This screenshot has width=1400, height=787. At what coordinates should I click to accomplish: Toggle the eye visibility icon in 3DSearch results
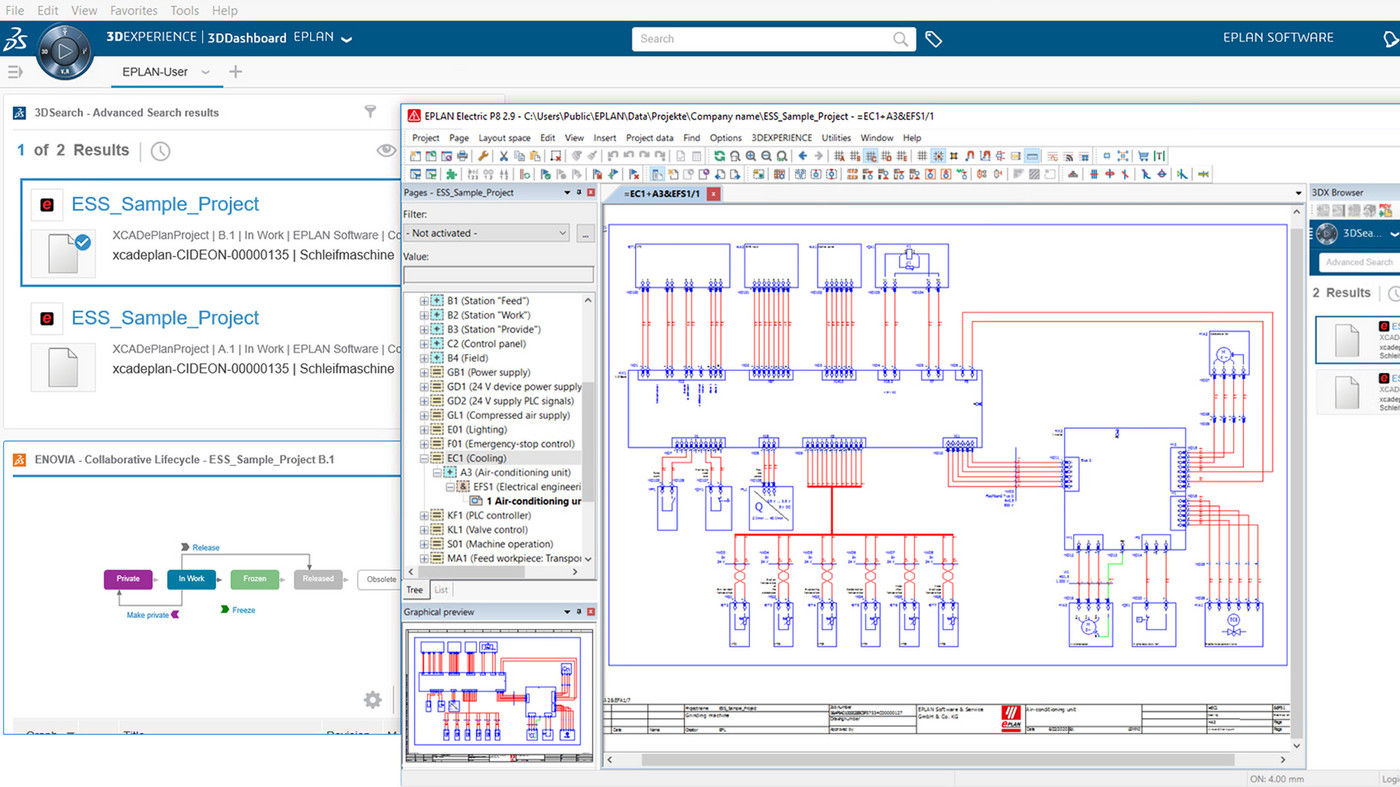(x=386, y=149)
